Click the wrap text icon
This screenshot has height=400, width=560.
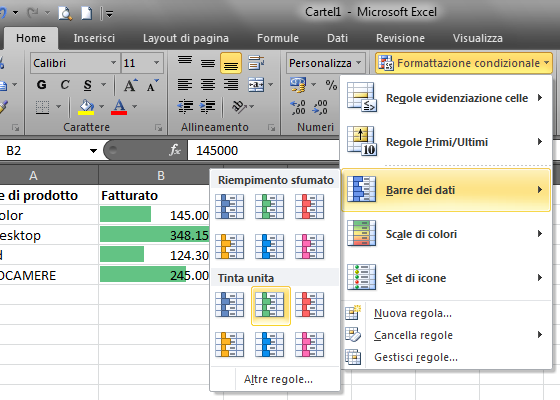point(256,62)
